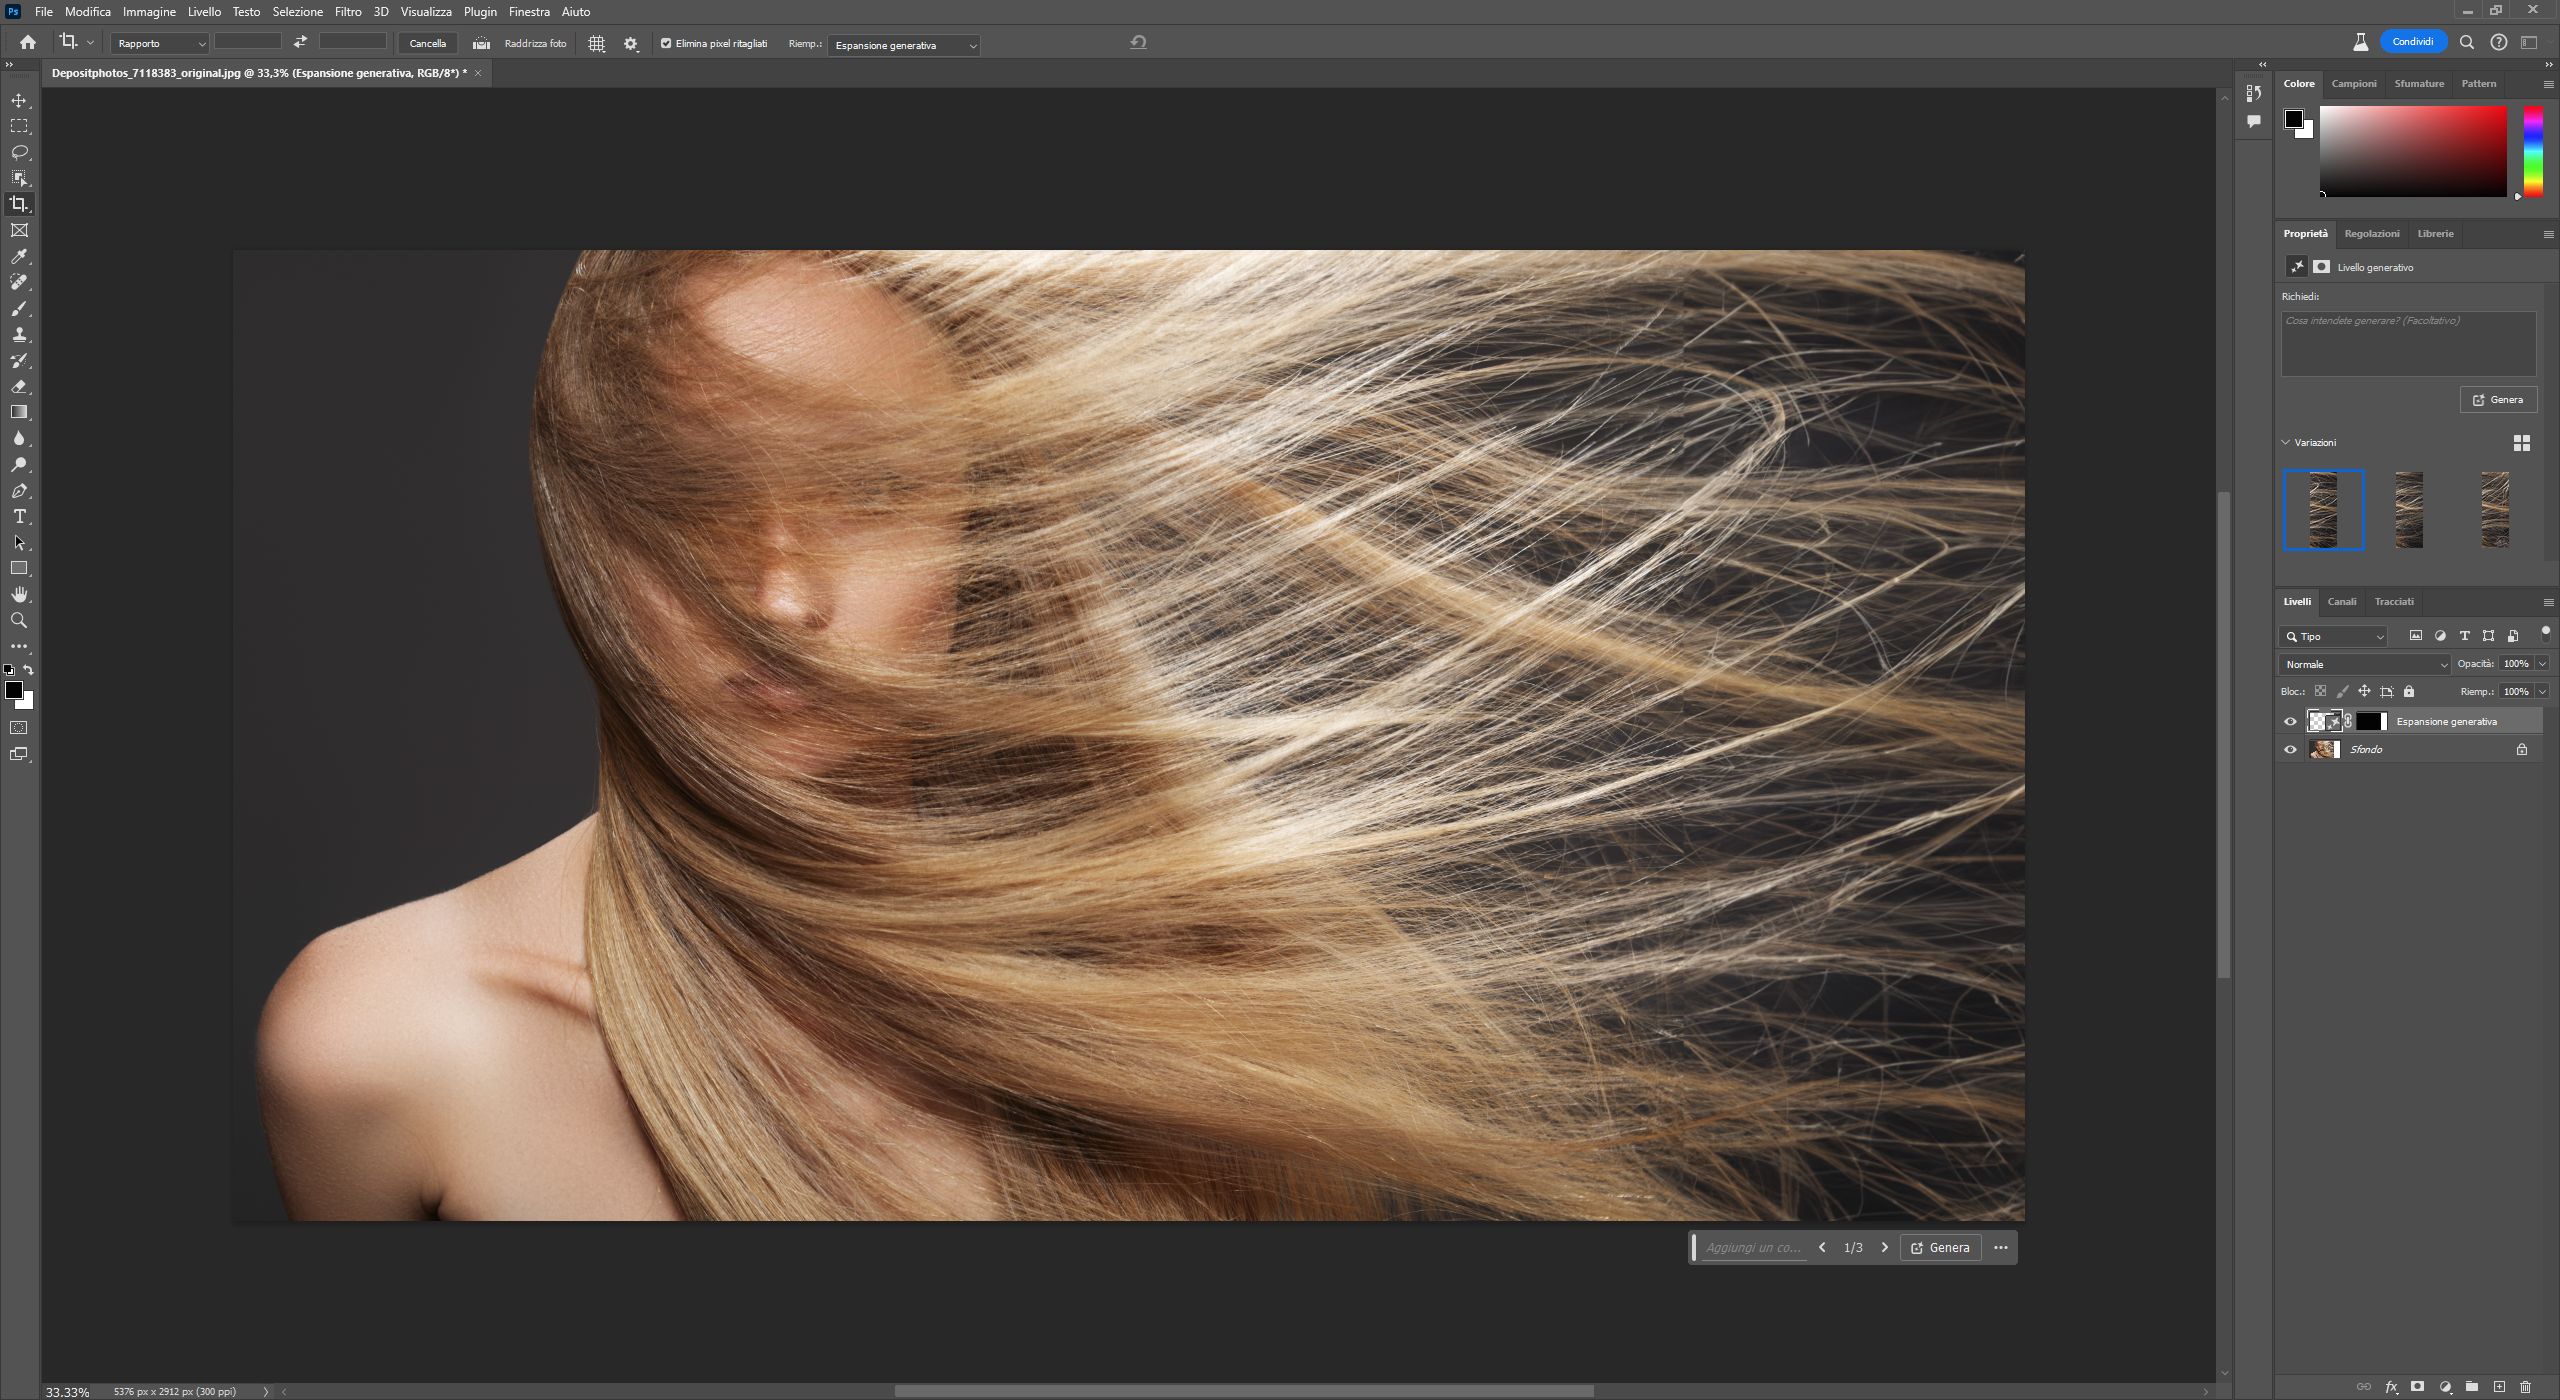
Task: Select the Eraser tool
Action: coord(19,387)
